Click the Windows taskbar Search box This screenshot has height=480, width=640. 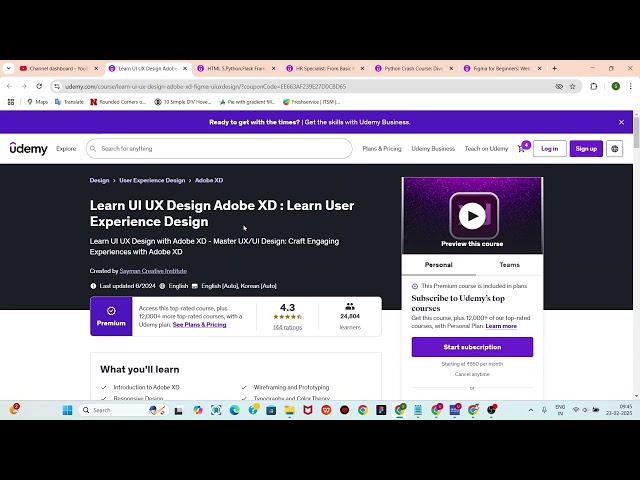coord(124,410)
